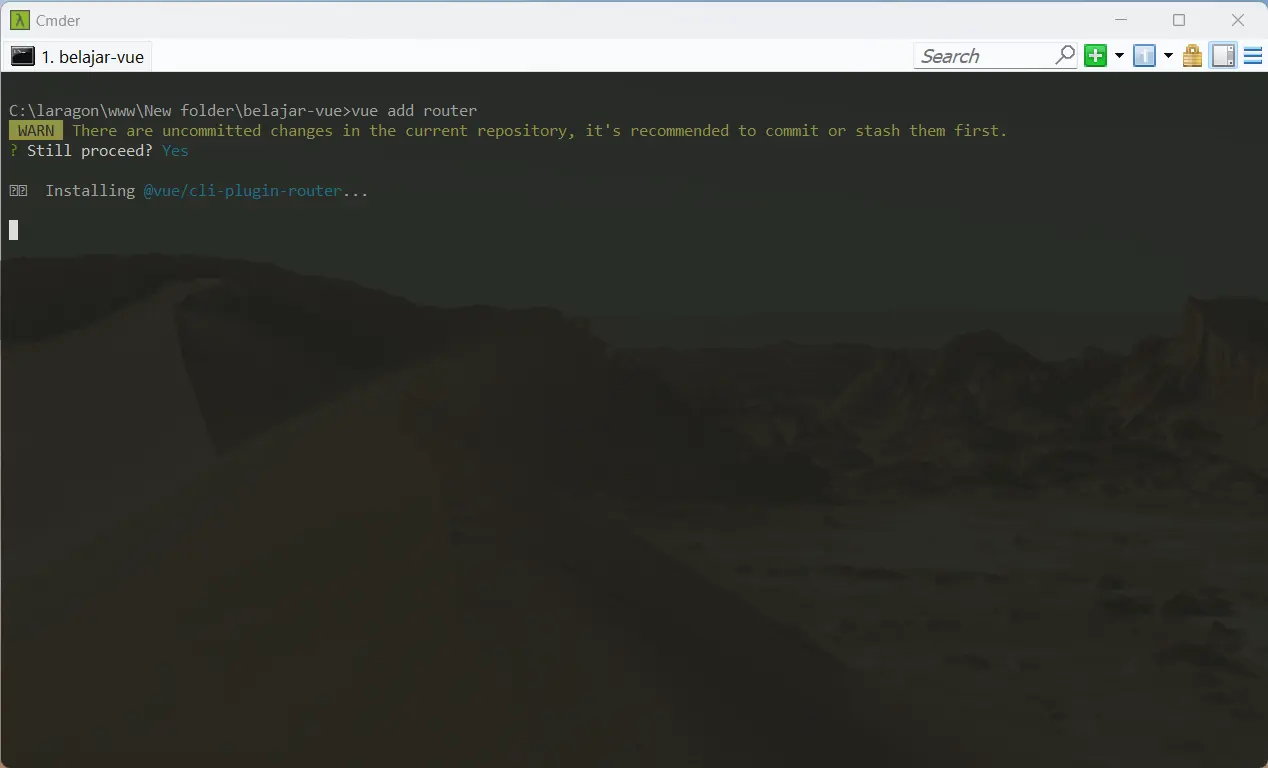Click the 'Yes' answer text
Viewport: 1268px width, 768px height.
pos(175,151)
